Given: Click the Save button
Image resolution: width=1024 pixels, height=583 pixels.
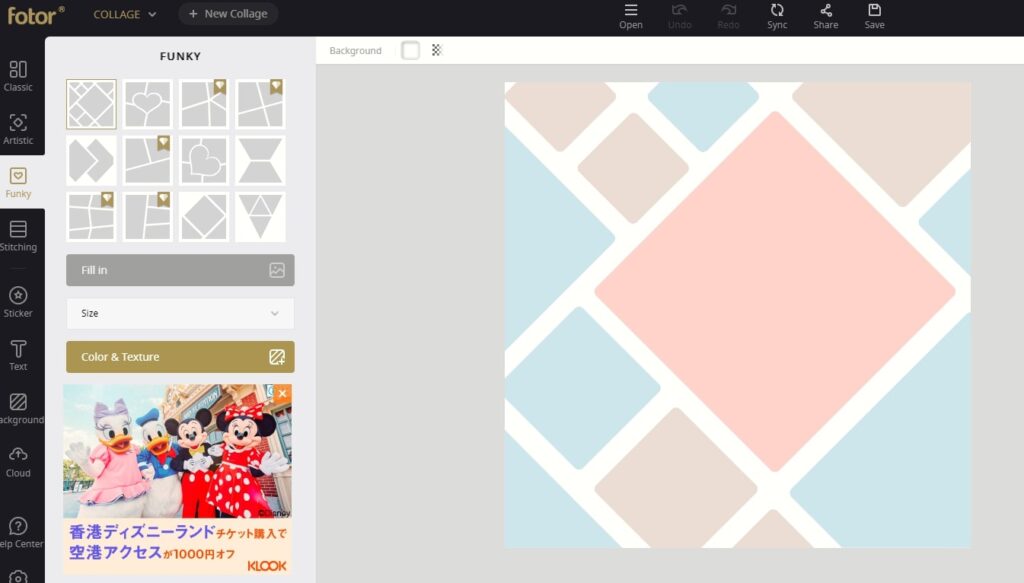Looking at the screenshot, I should pyautogui.click(x=874, y=17).
